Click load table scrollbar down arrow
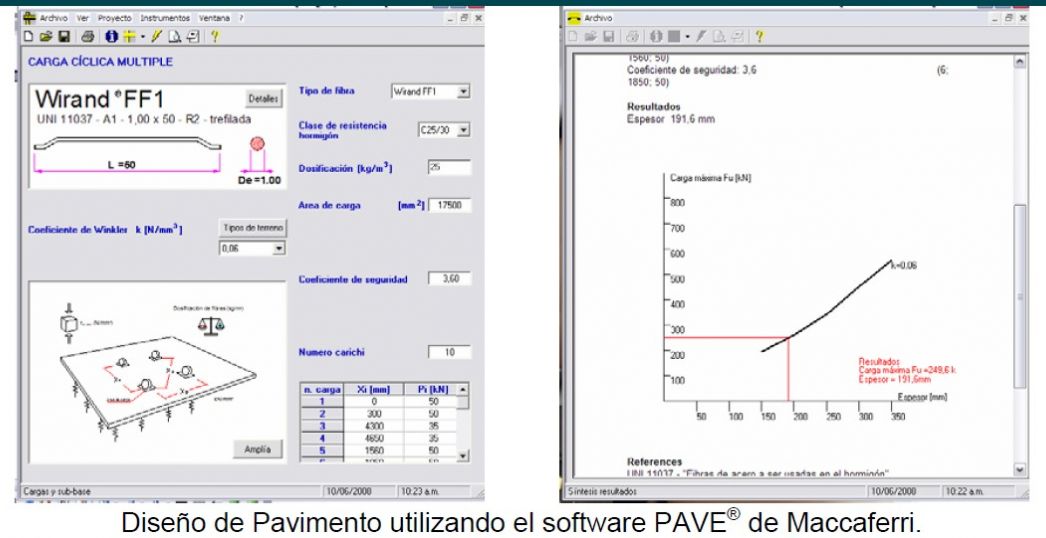Screen dimensions: 1046x538 point(463,456)
